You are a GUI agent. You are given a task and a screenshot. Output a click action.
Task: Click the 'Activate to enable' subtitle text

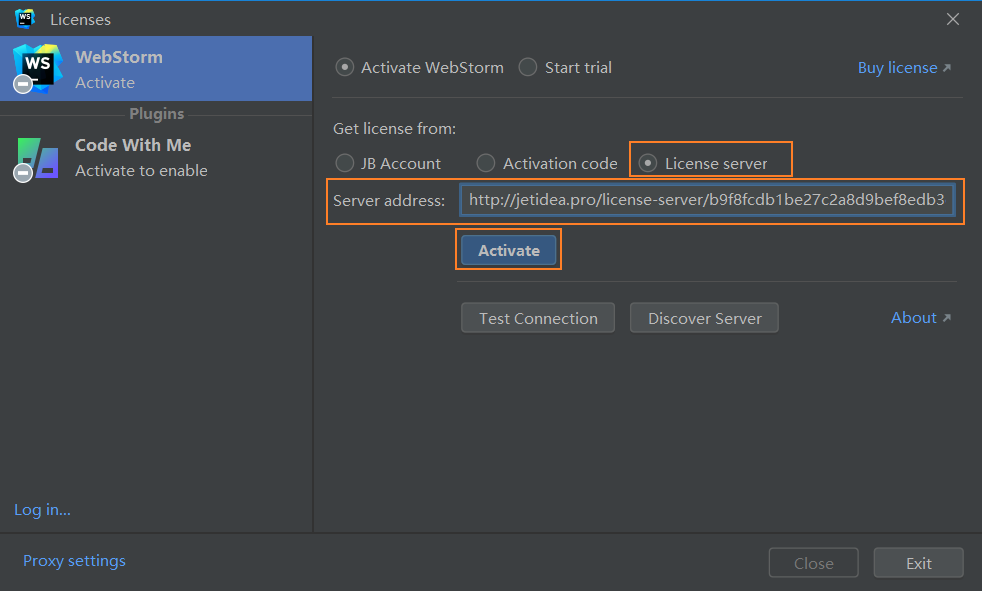[x=141, y=171]
